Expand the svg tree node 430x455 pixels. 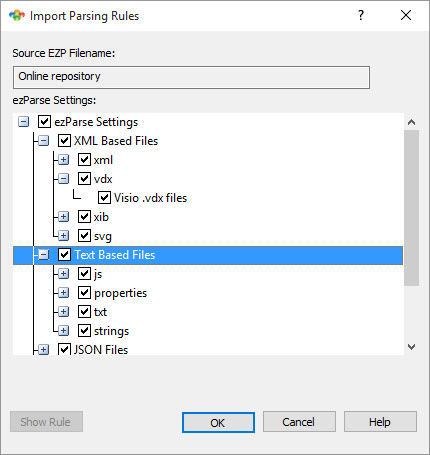[x=63, y=236]
